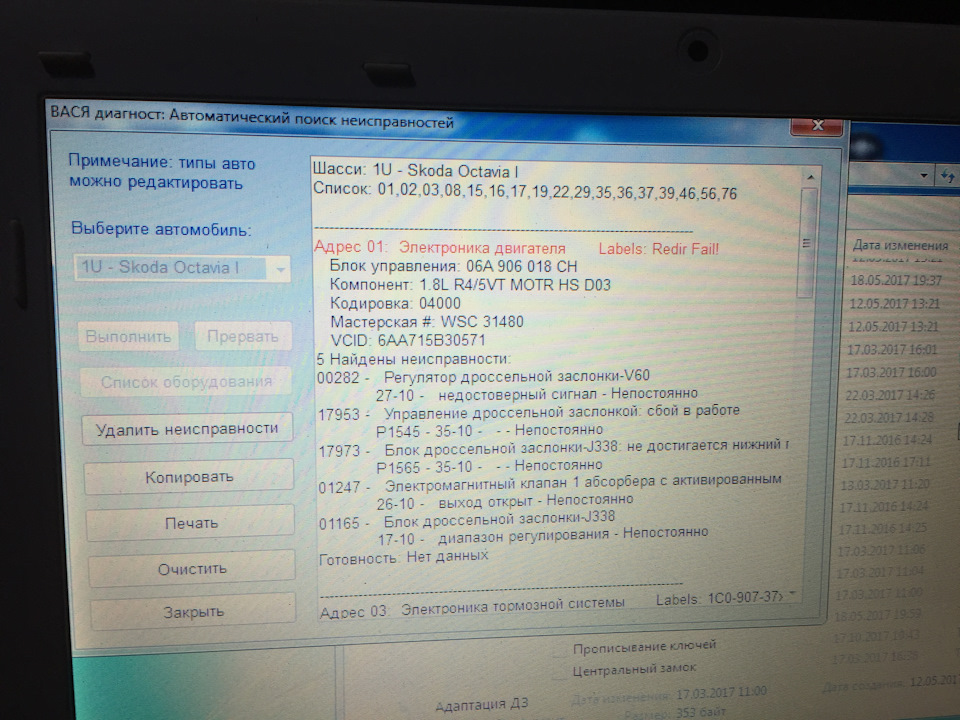
Task: Click the 13.03.2017 11:20 date in background window
Action: pyautogui.click(x=885, y=484)
